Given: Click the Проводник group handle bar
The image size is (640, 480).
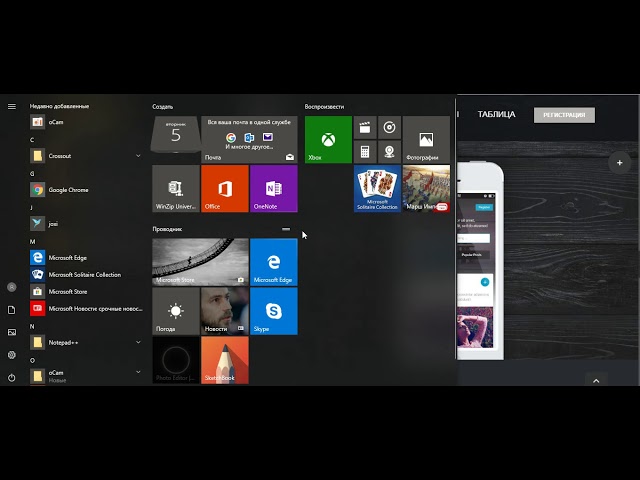Looking at the screenshot, I should click(x=286, y=229).
